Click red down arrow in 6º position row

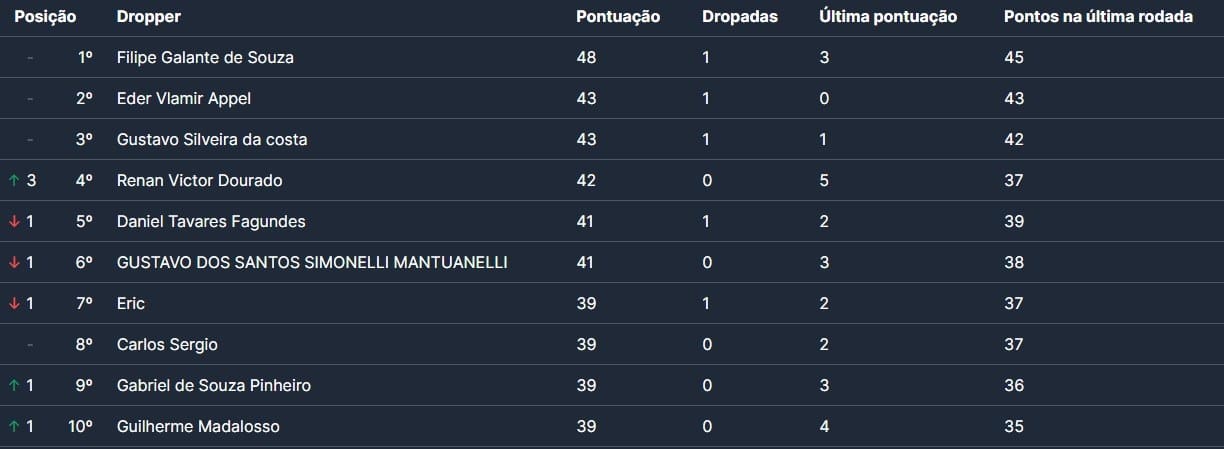14,263
